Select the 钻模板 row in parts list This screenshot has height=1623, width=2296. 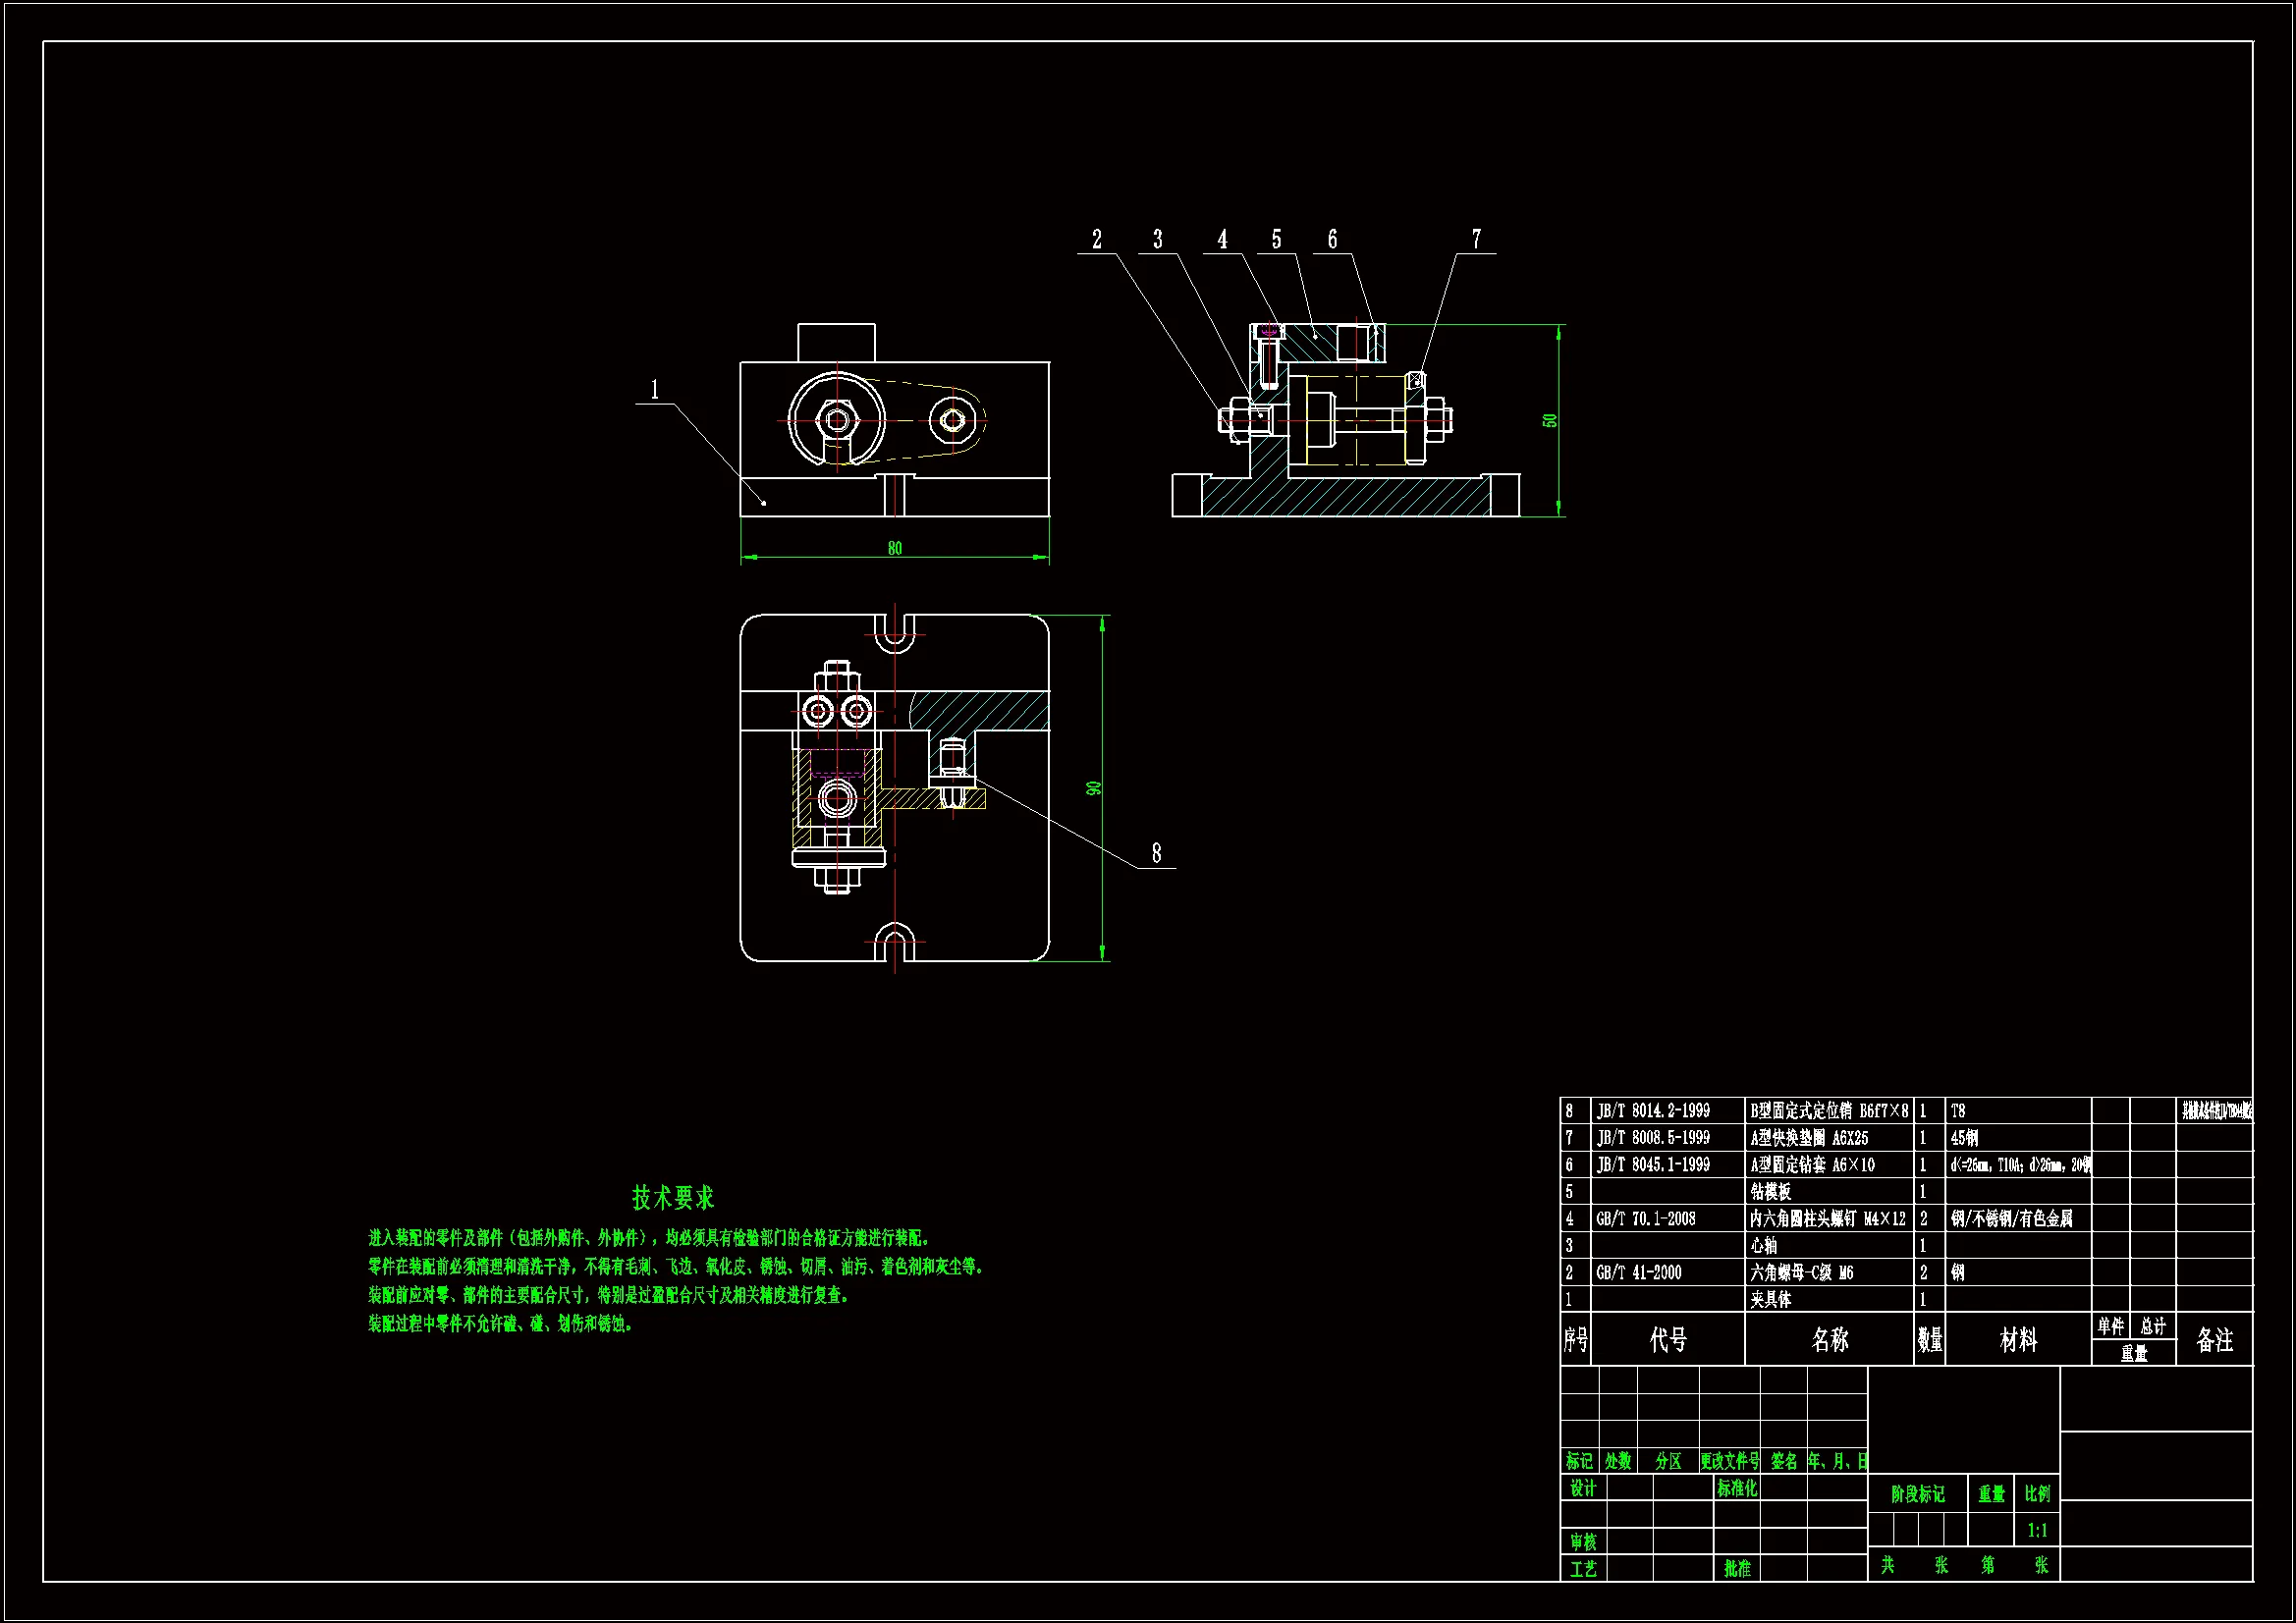coord(1770,1191)
